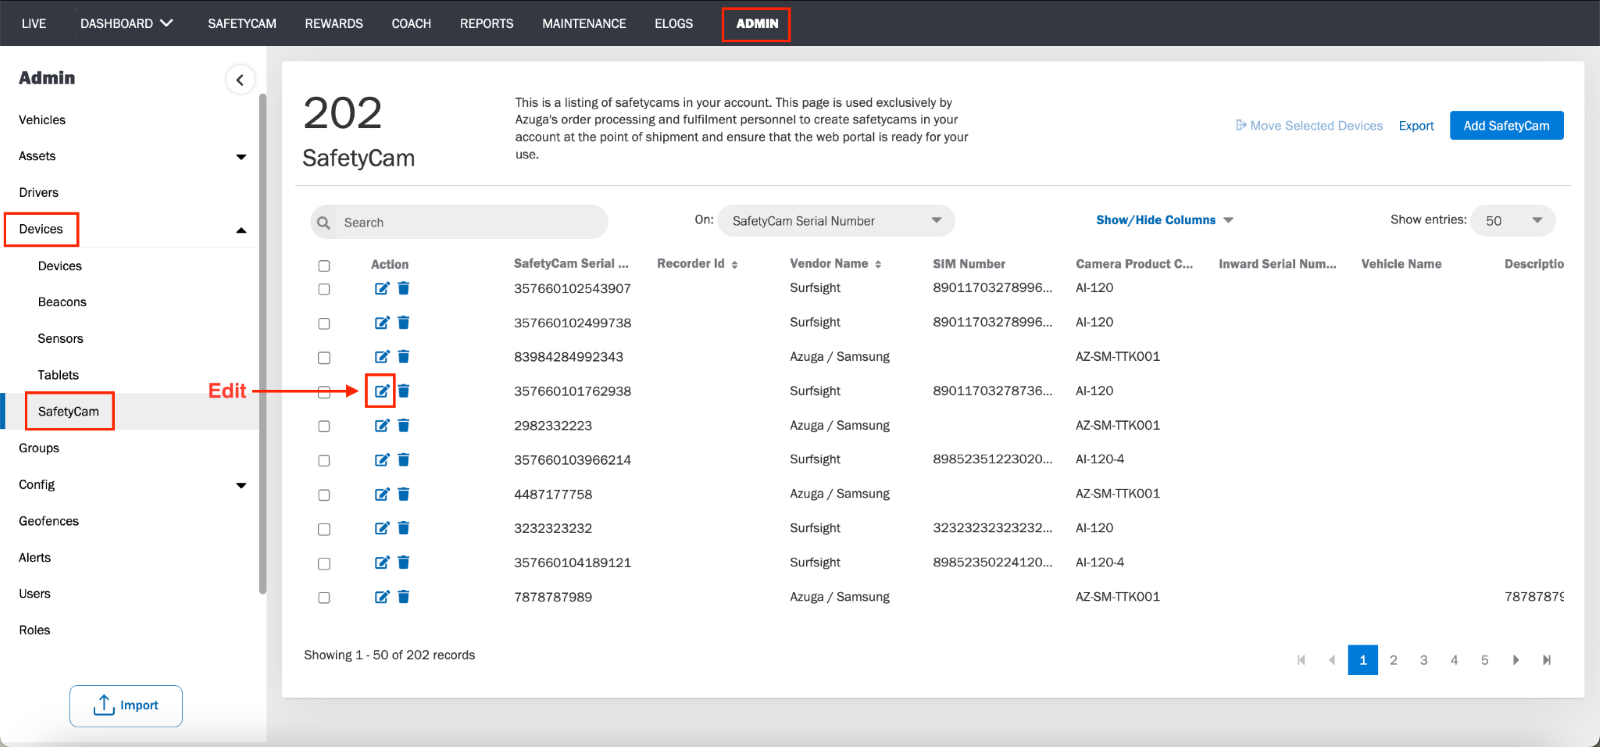The image size is (1600, 747).
Task: Click the Import button
Action: (126, 706)
